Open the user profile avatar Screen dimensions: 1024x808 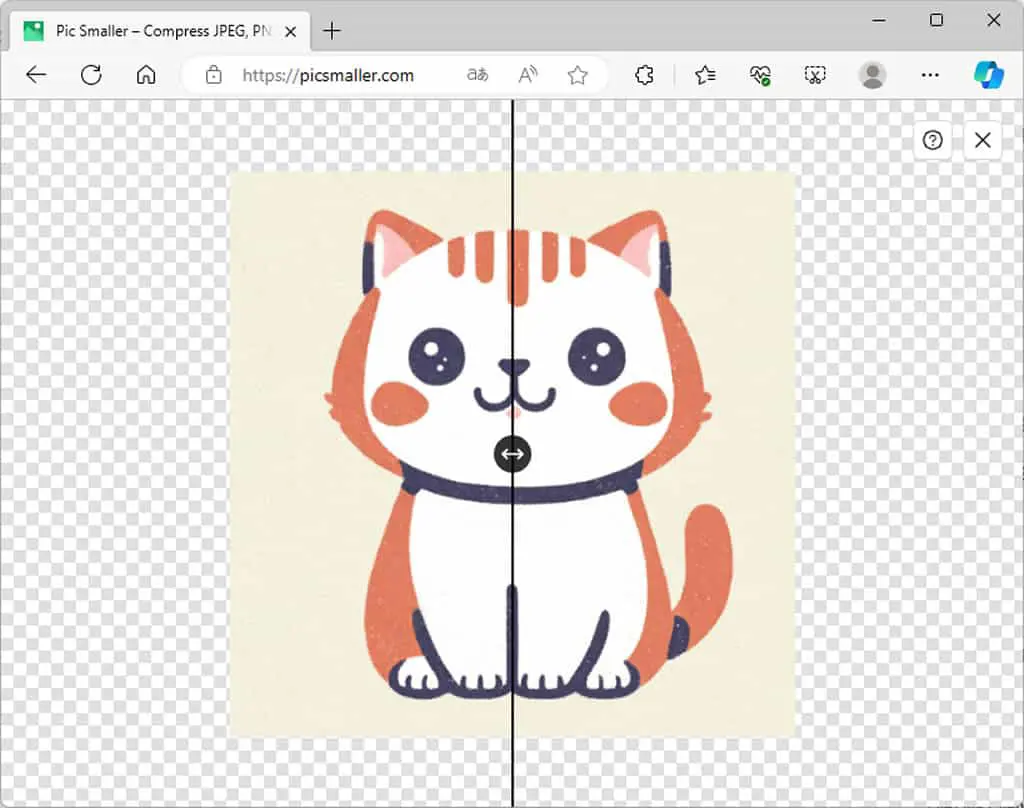click(x=872, y=75)
